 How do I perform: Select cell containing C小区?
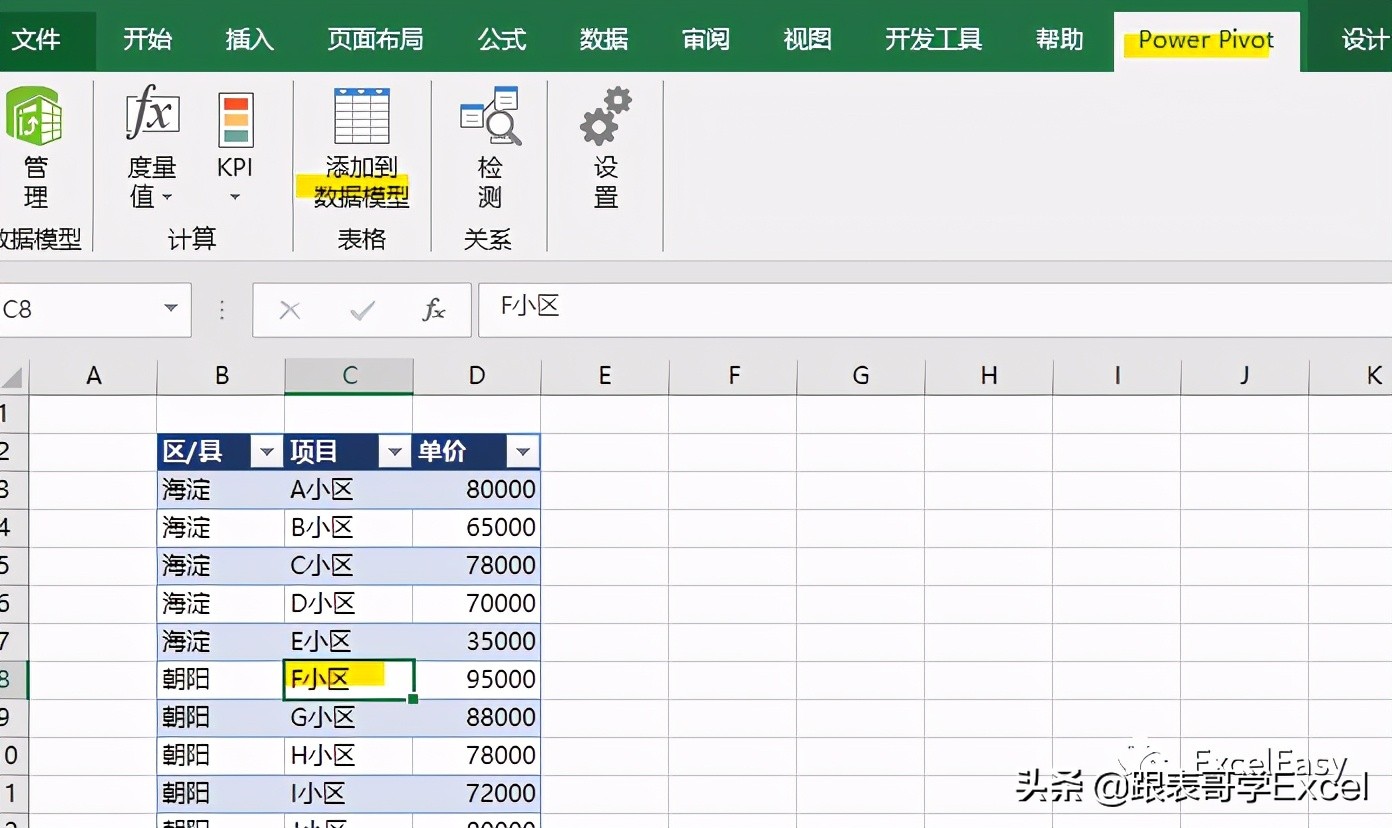point(349,566)
